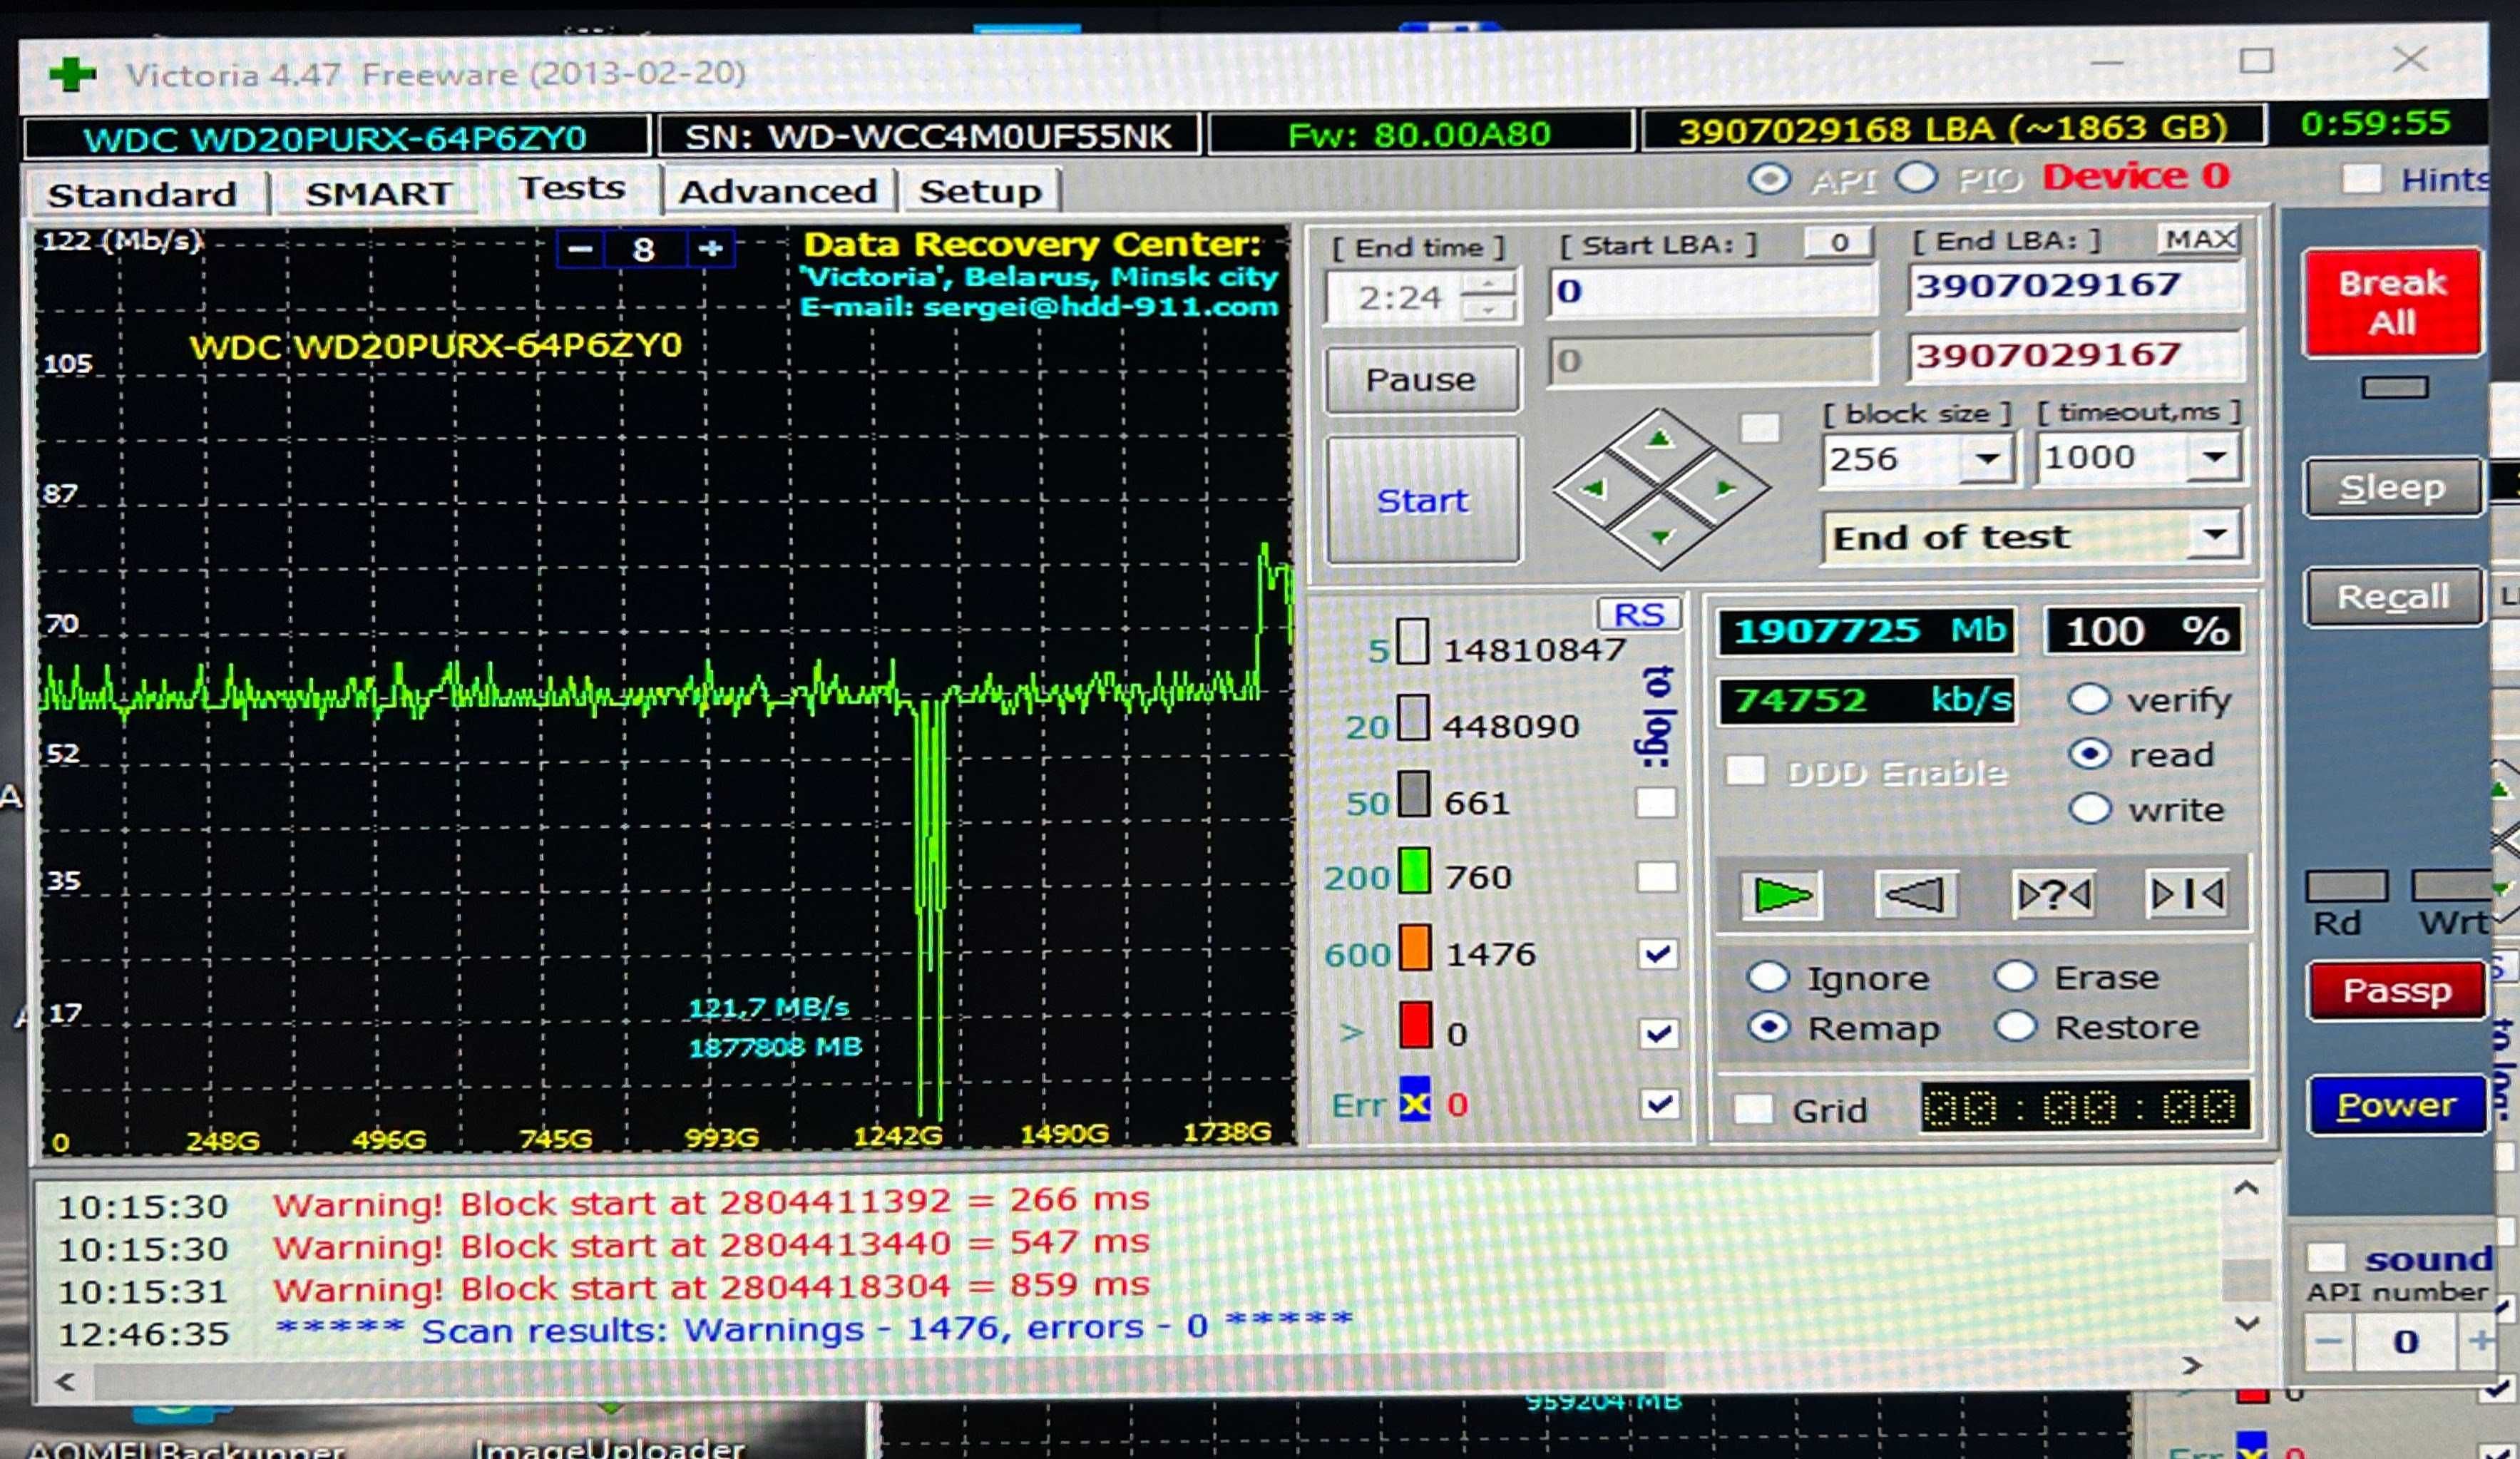Viewport: 2520px width, 1459px height.
Task: Select the Erase radio button
Action: [x=2016, y=976]
